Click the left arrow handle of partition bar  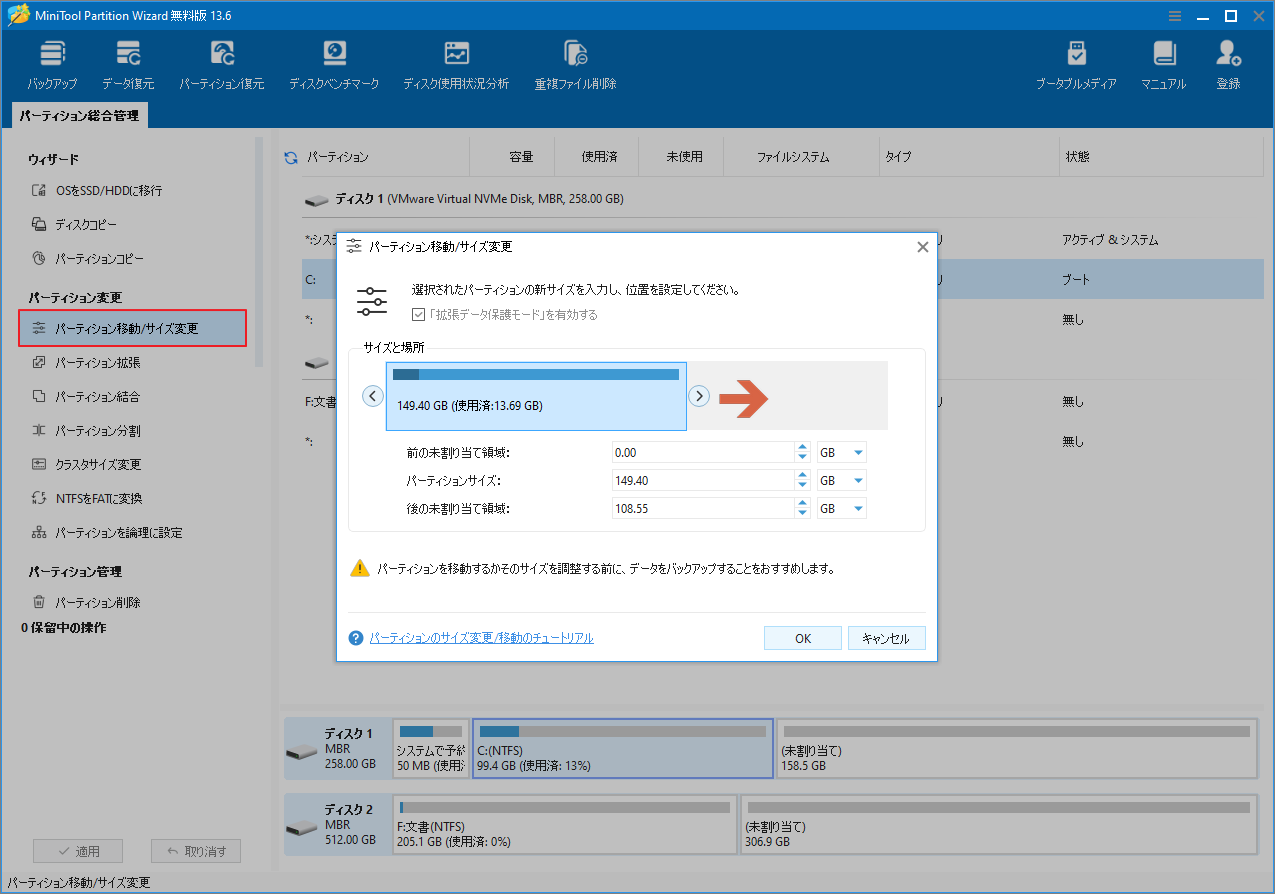(373, 396)
